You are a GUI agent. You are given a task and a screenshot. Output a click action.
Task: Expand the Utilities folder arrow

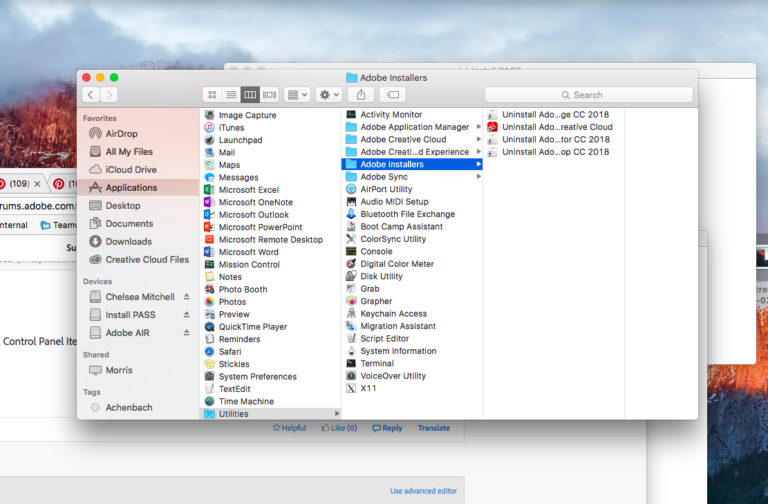[336, 414]
